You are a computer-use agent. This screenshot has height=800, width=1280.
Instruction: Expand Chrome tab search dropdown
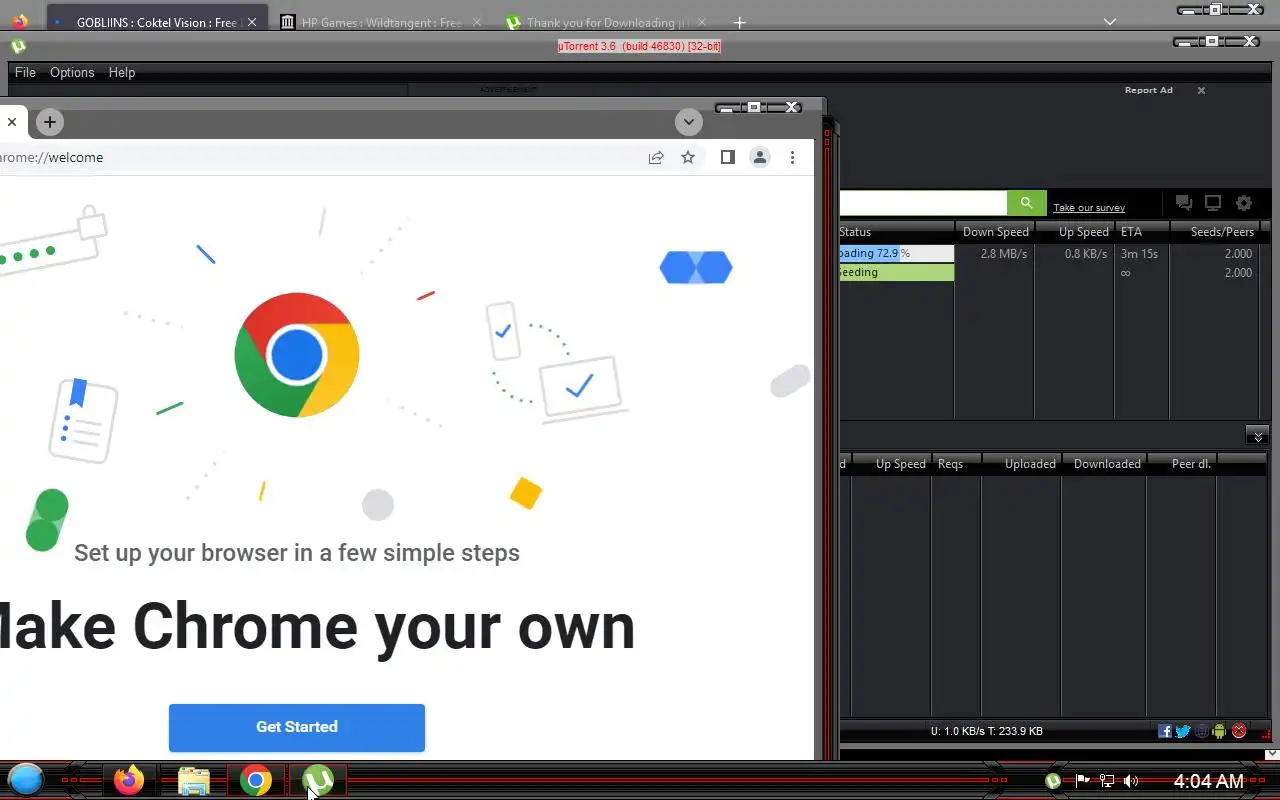coord(688,122)
